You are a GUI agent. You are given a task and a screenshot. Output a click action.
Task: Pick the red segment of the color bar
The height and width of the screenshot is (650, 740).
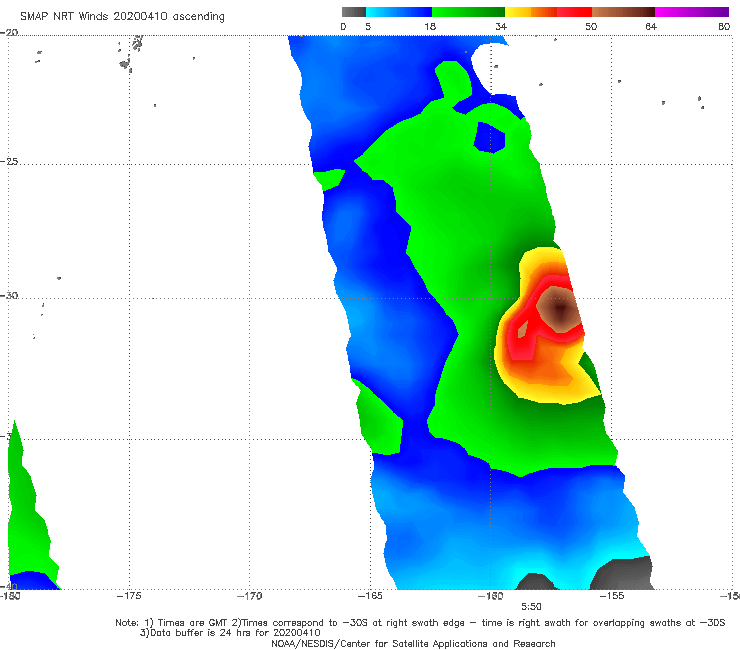point(574,12)
